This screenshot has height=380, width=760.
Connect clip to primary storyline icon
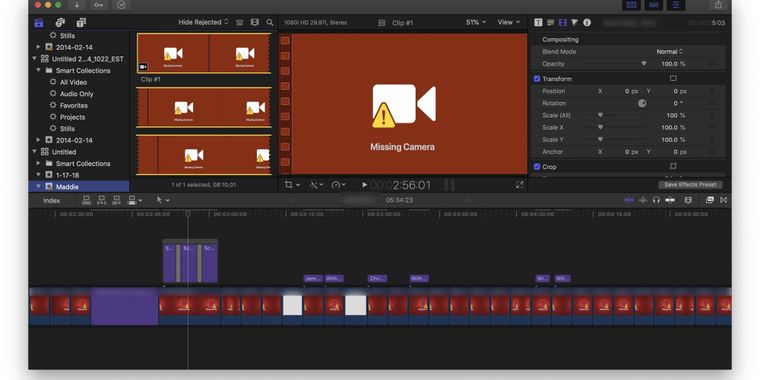[86, 200]
